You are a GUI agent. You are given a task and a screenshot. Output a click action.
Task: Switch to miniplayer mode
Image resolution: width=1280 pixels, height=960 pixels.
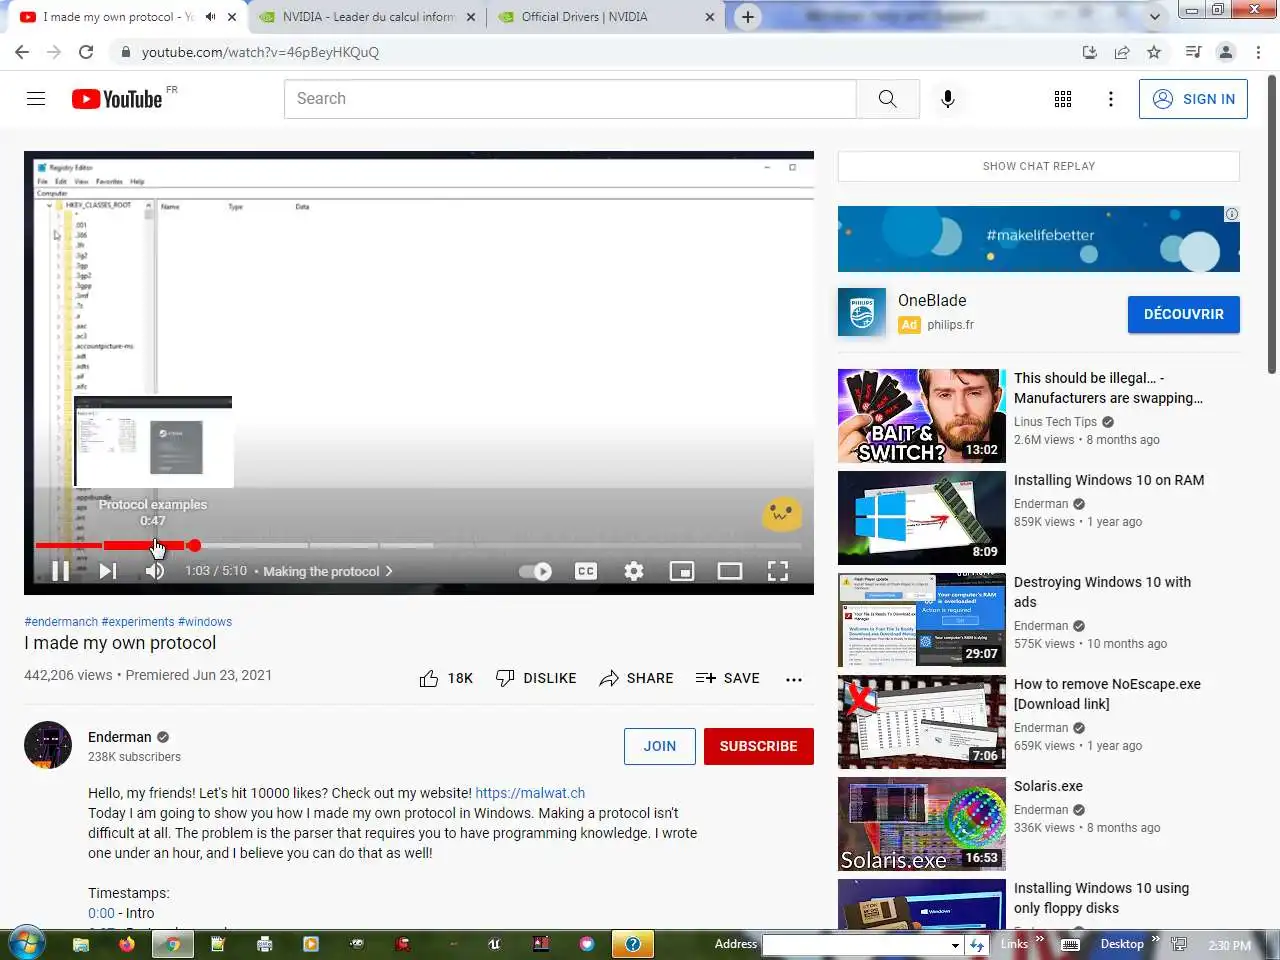[682, 571]
